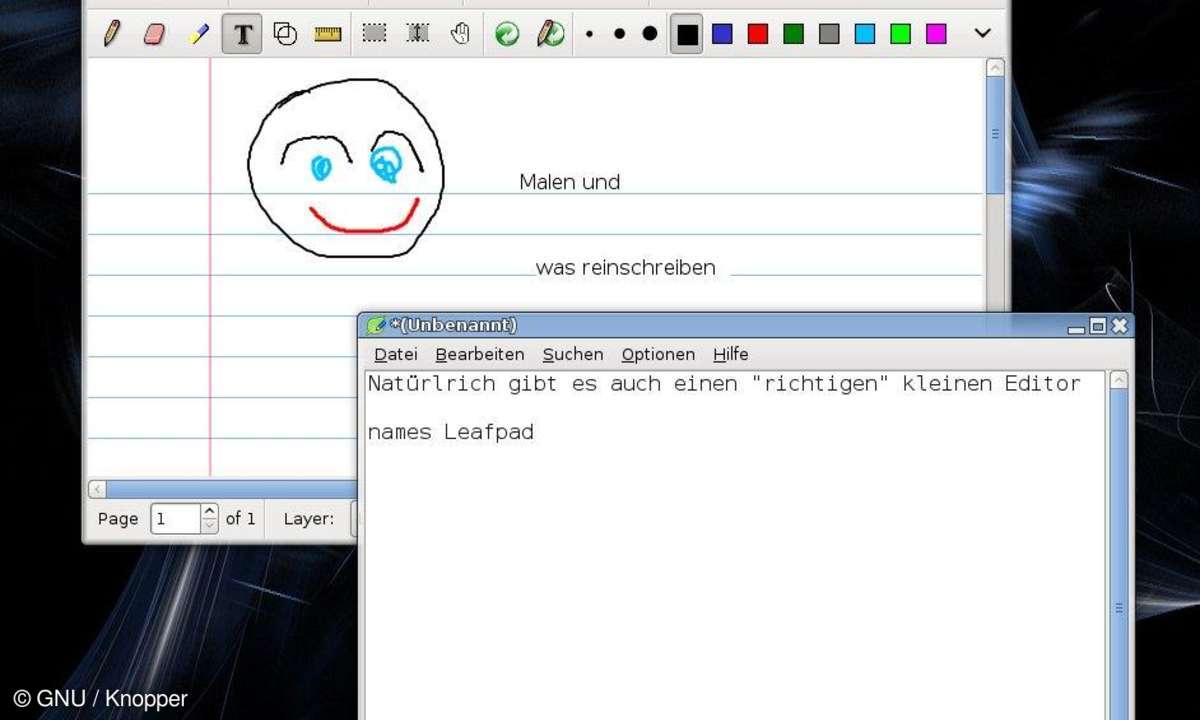Close the Leafpad (Unbenannt) window

(1120, 326)
